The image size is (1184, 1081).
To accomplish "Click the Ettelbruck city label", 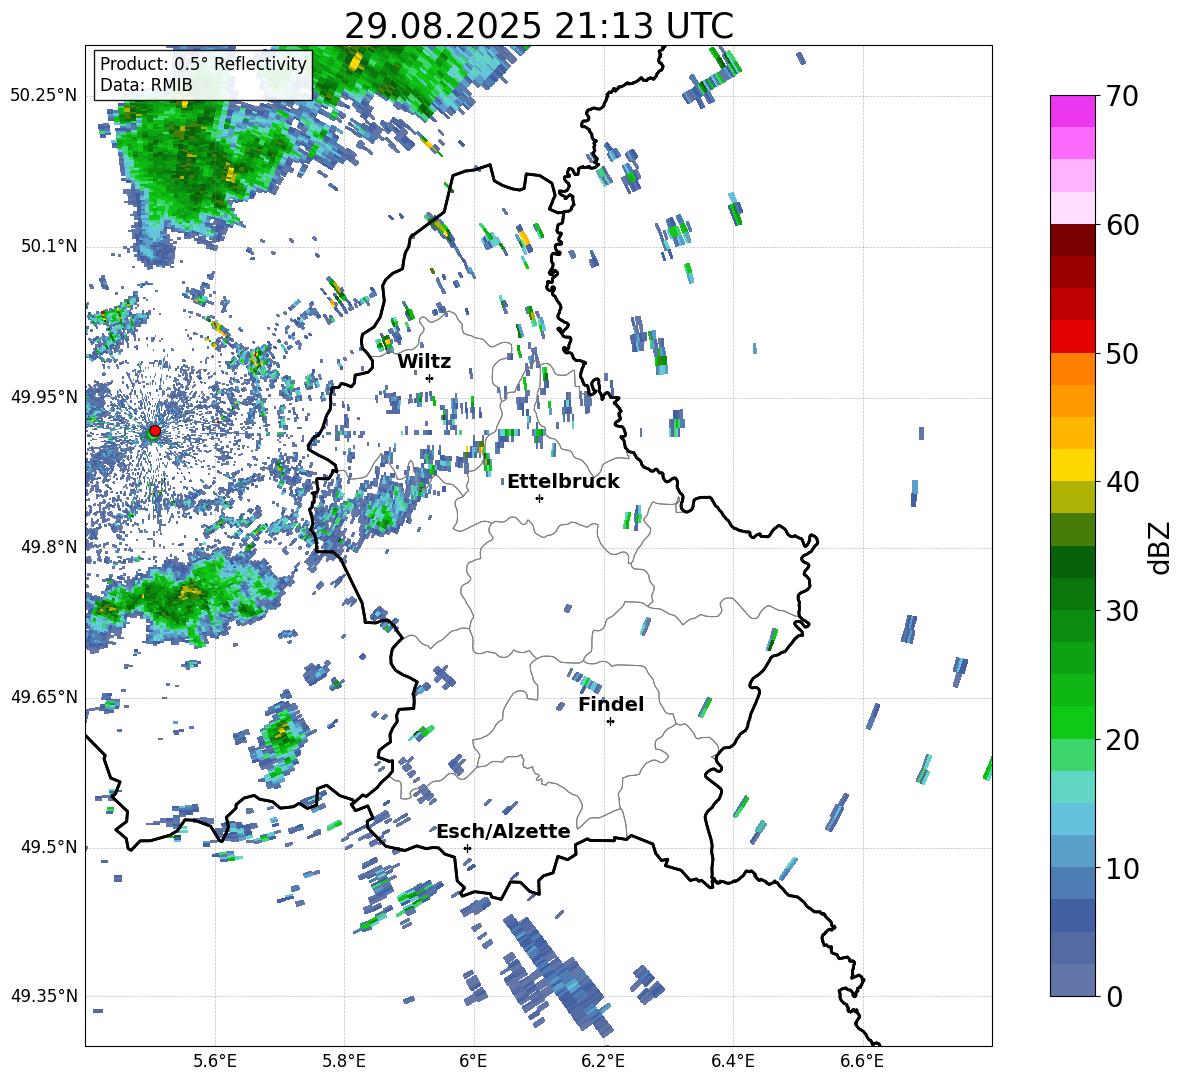I will (x=563, y=482).
